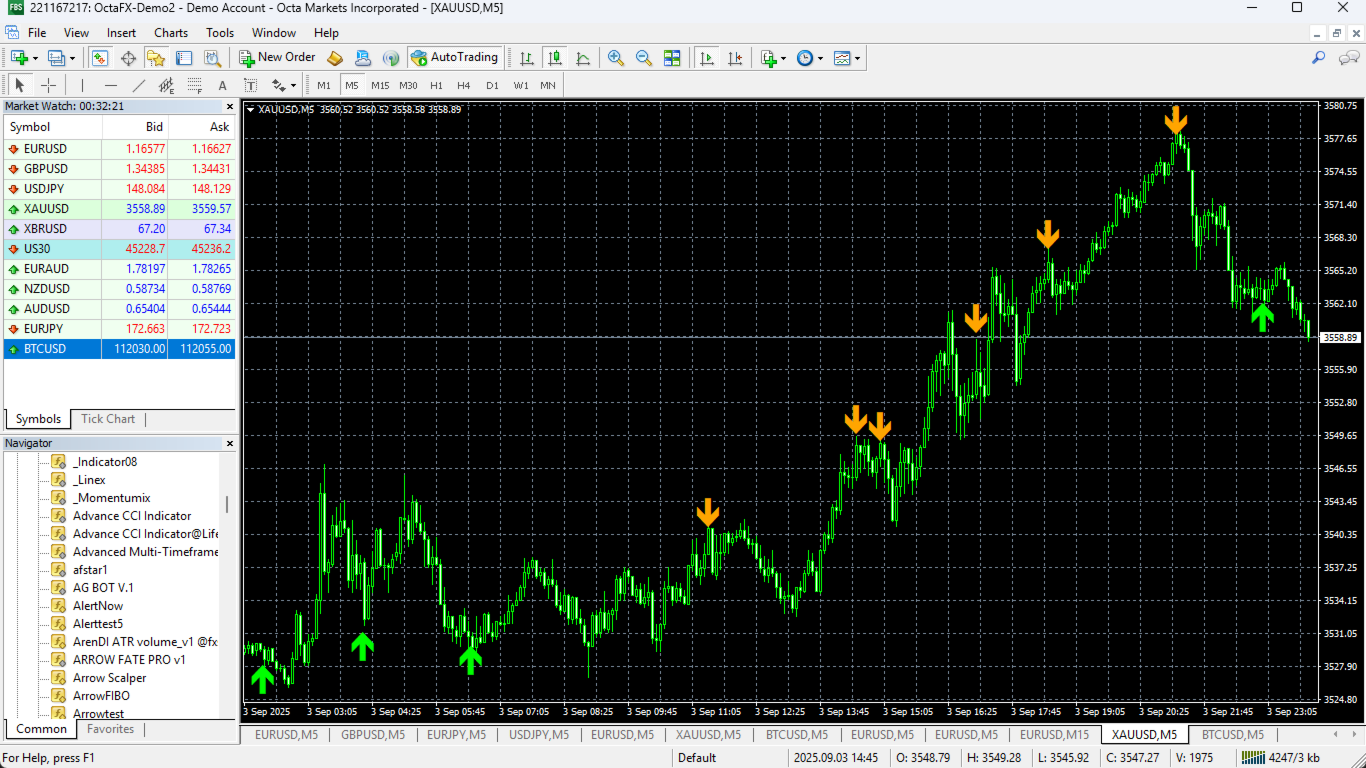Screen dimensions: 1366x768
Task: Activate the standard cursor arrow
Action: click(20, 85)
